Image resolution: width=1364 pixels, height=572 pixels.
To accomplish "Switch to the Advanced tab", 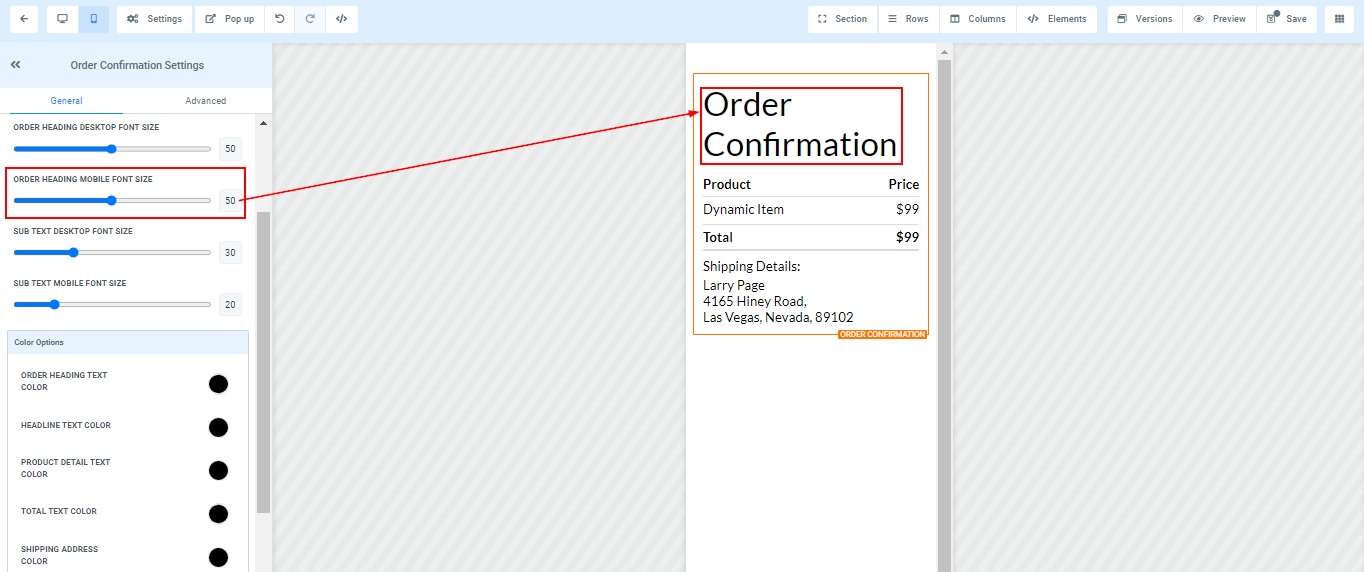I will tap(206, 101).
